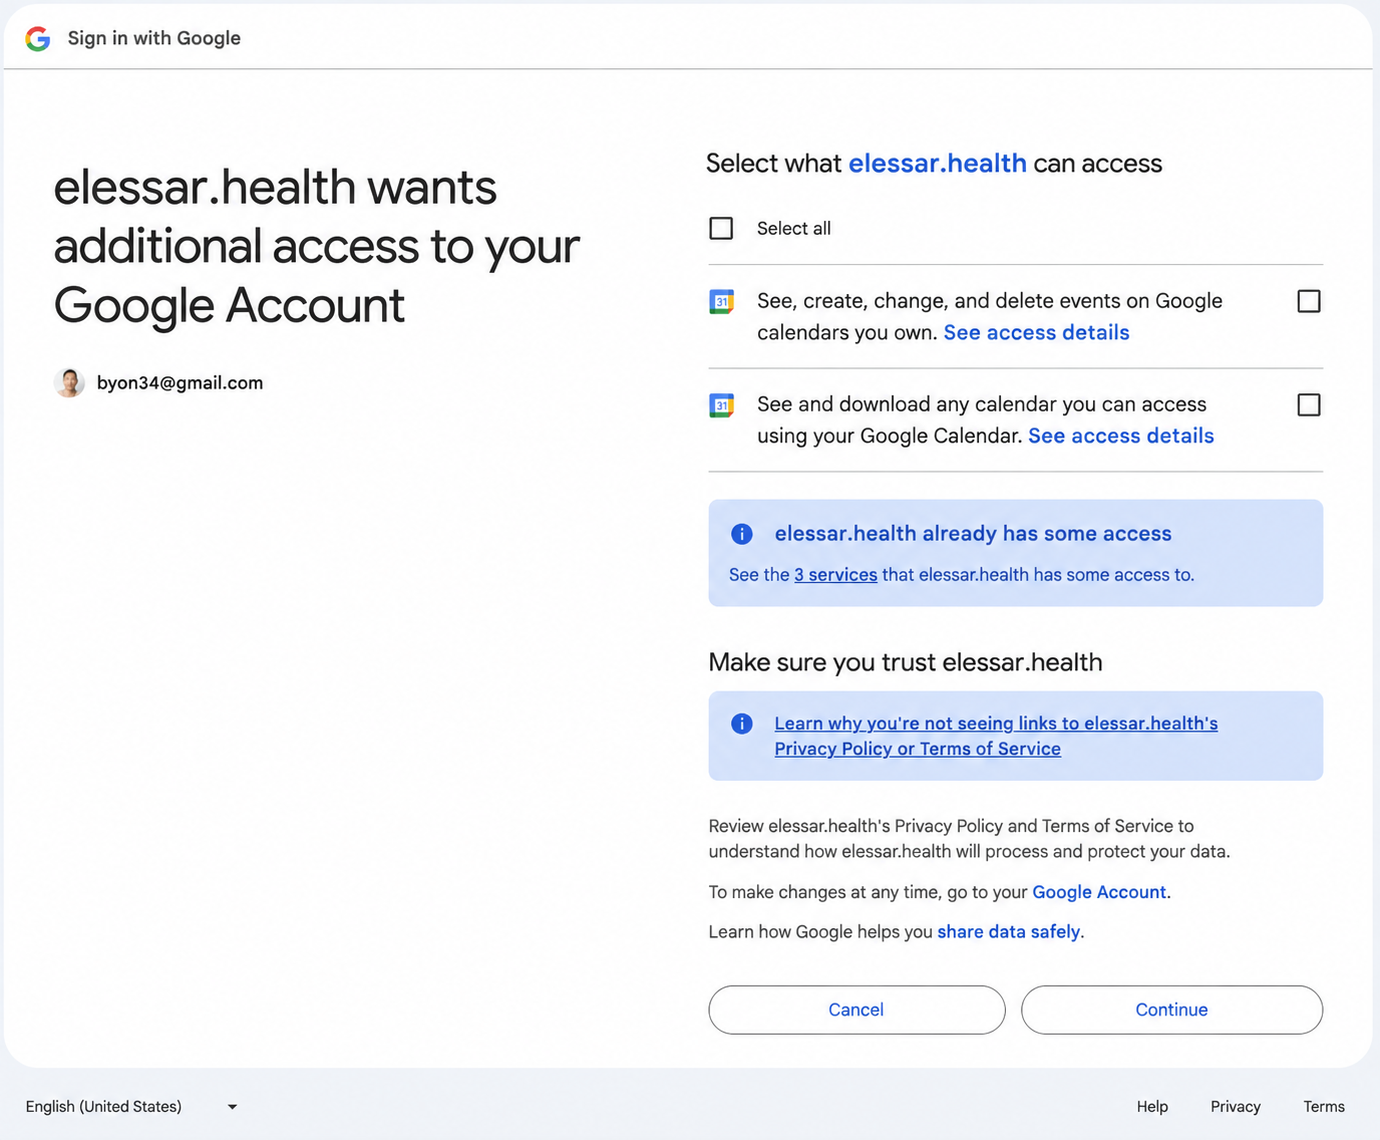Screen dimensions: 1380x1140
Task: Click info icon beside Privacy Policy notice
Action: click(742, 724)
